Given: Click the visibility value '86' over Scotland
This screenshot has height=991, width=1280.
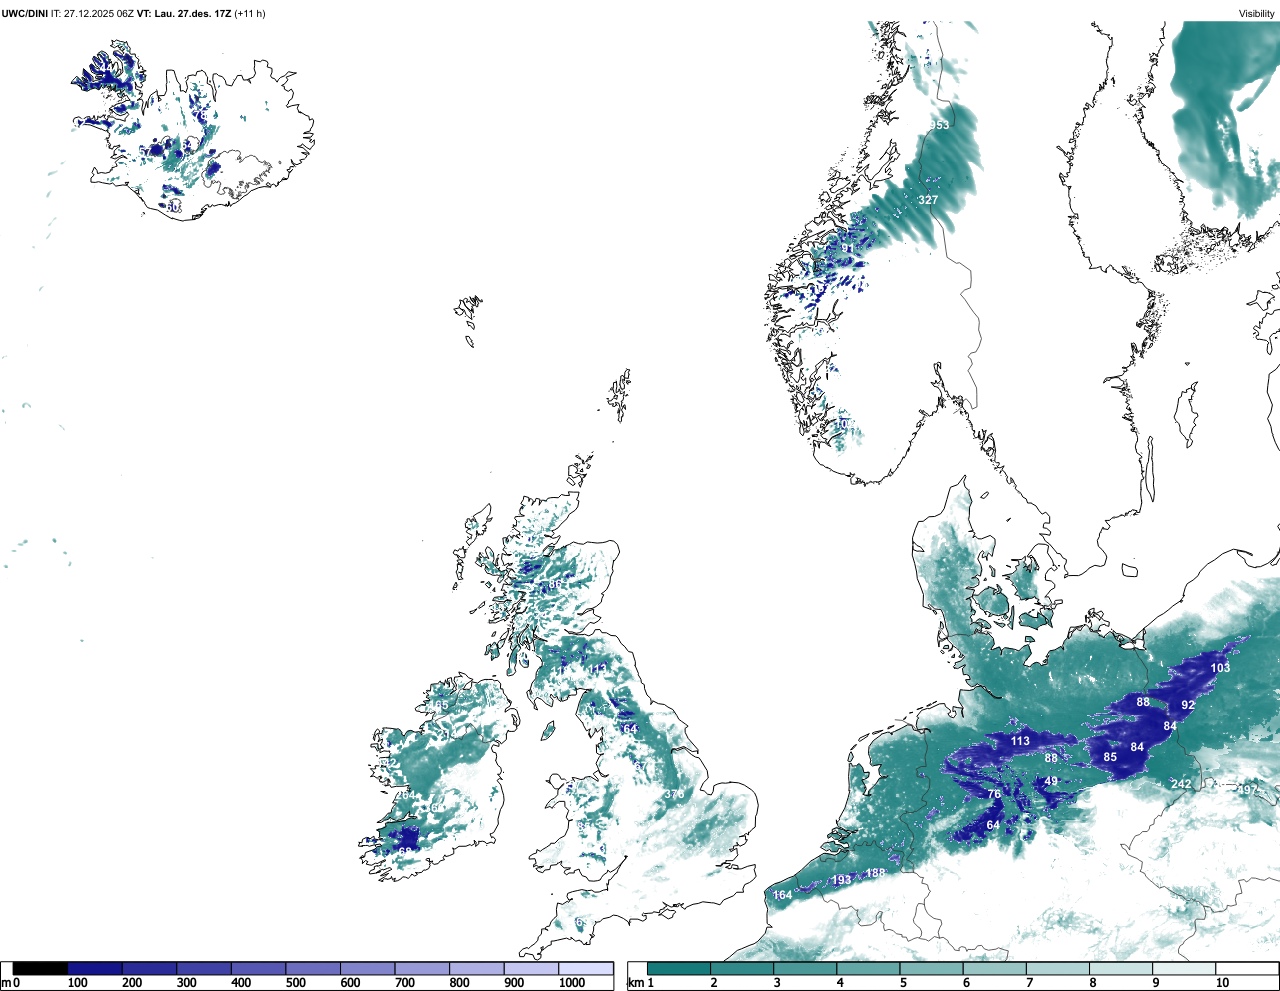Looking at the screenshot, I should 555,584.
